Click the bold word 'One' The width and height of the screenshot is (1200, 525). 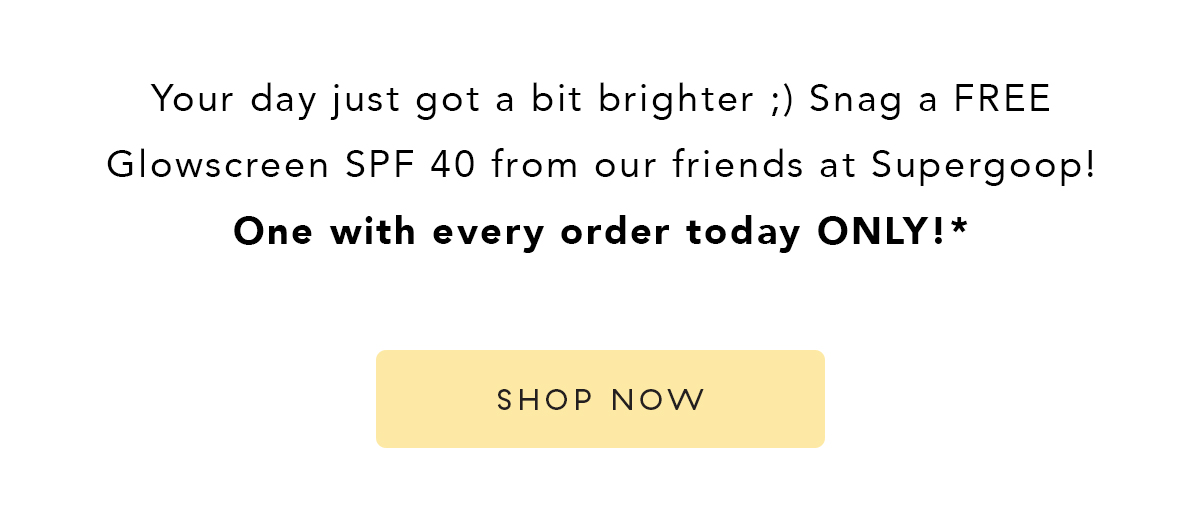pos(274,232)
